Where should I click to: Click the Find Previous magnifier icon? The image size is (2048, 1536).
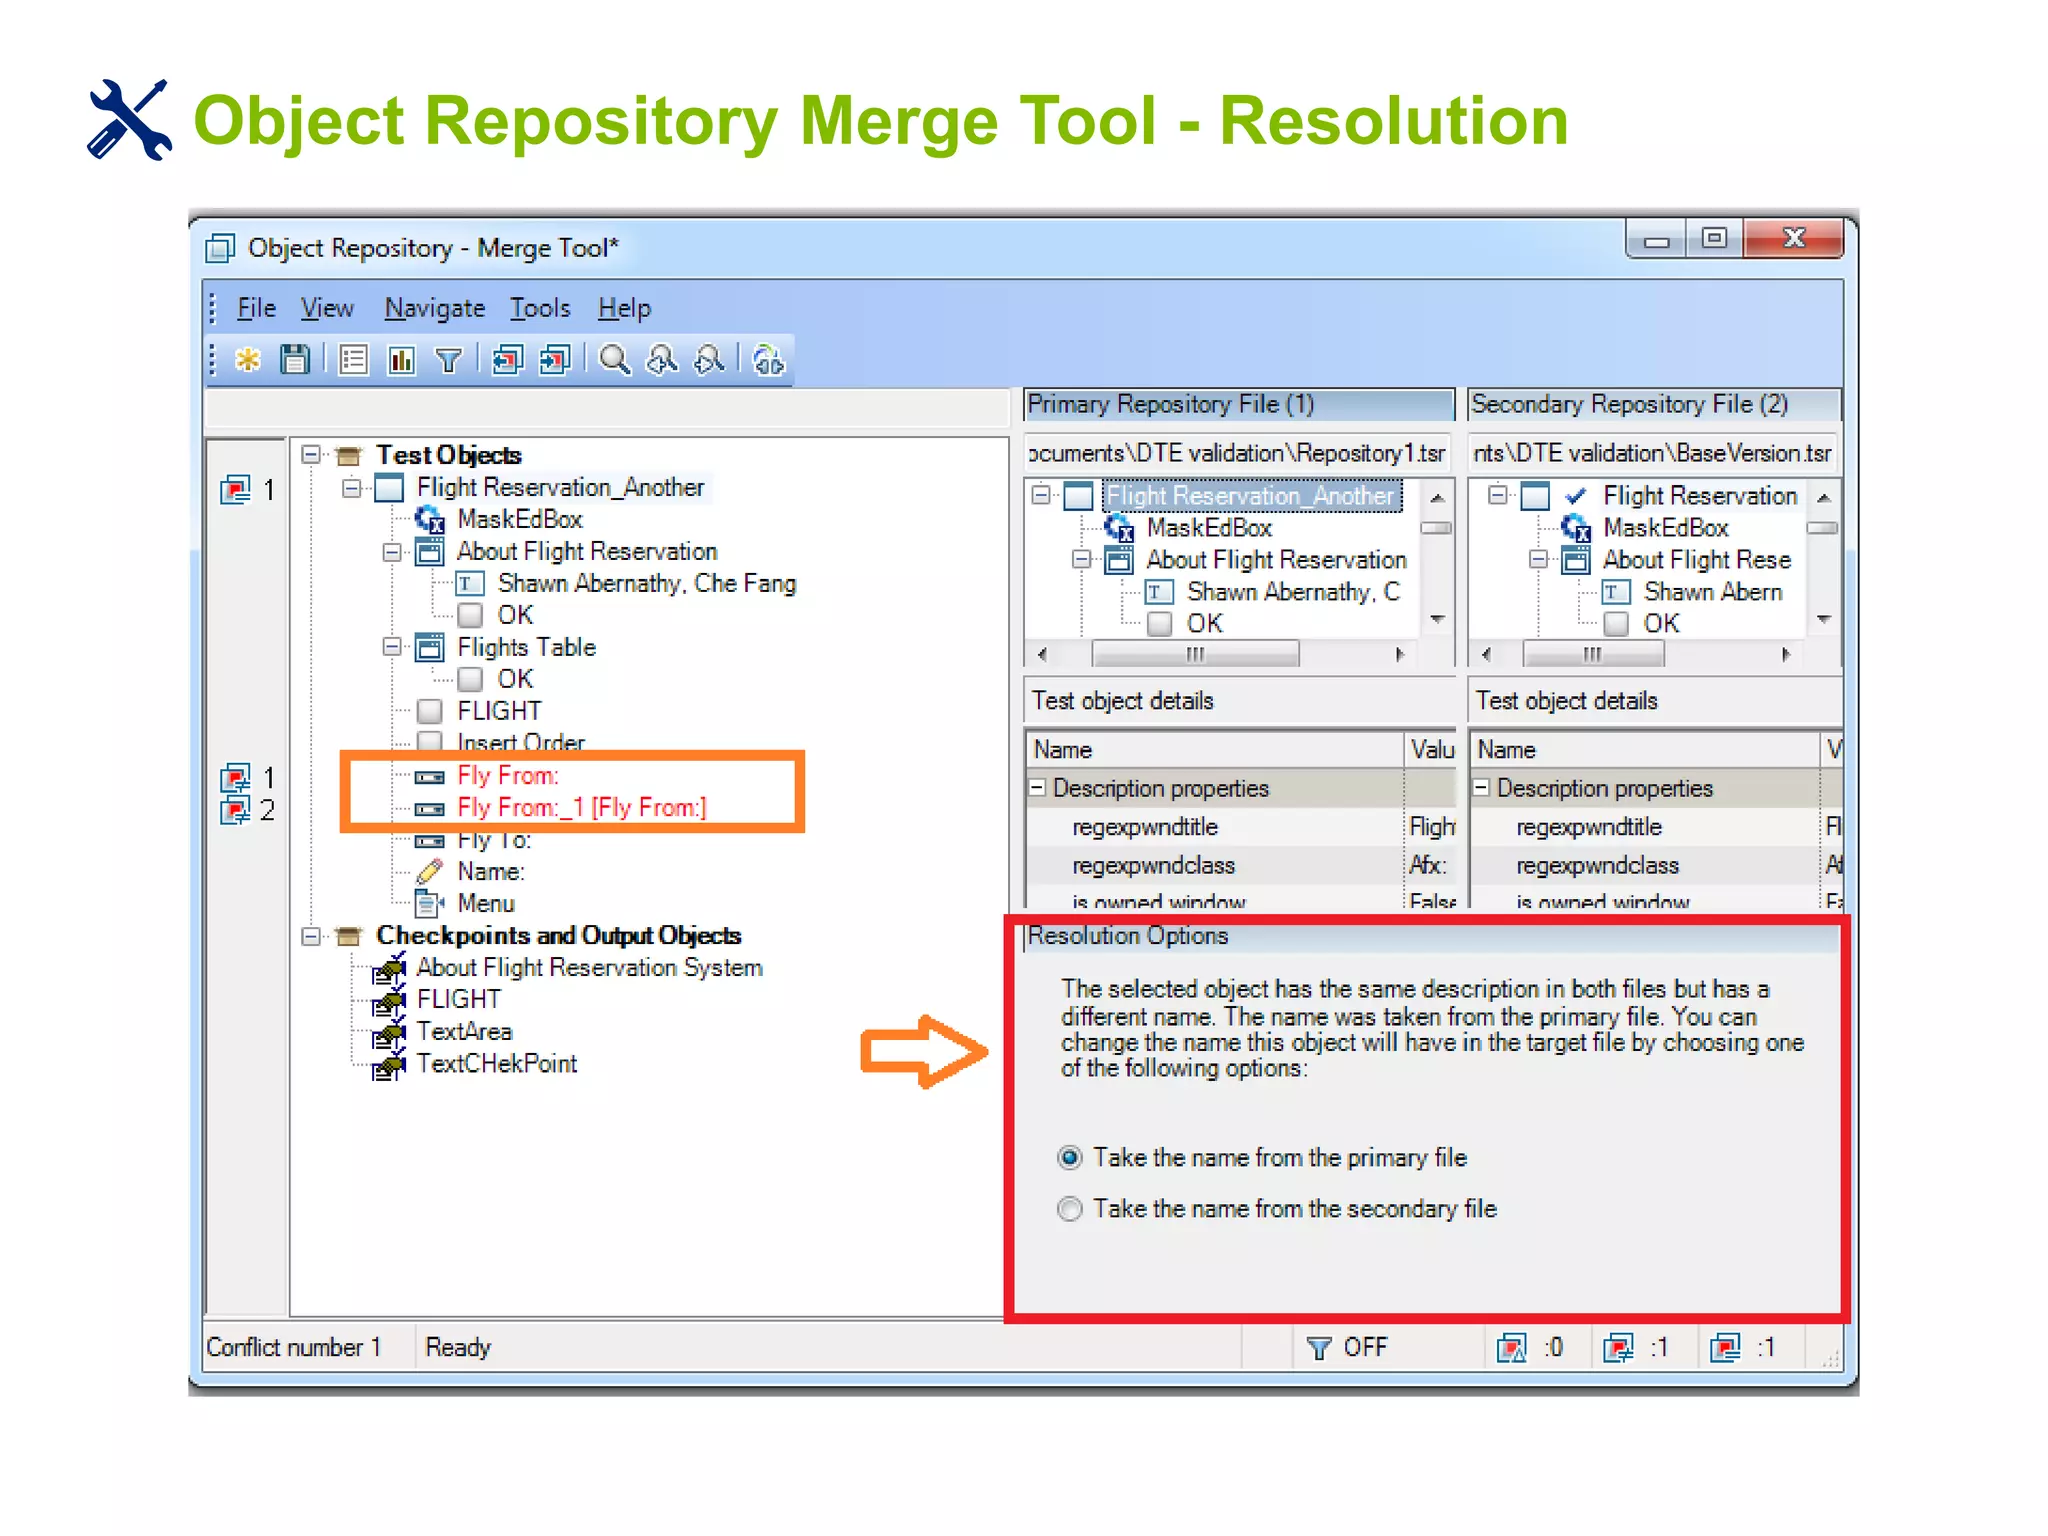tap(661, 359)
